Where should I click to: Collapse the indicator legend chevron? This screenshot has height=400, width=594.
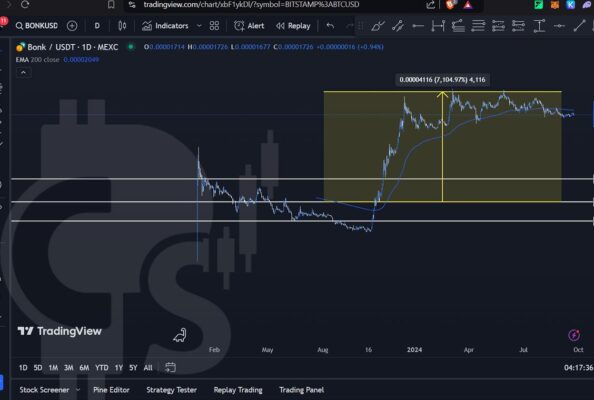(23, 72)
